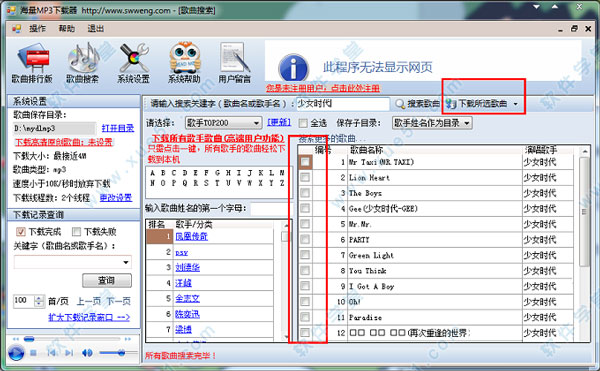Open the 歌曲搜索 song search tool
Viewport: 600px width, 371px height.
point(82,63)
